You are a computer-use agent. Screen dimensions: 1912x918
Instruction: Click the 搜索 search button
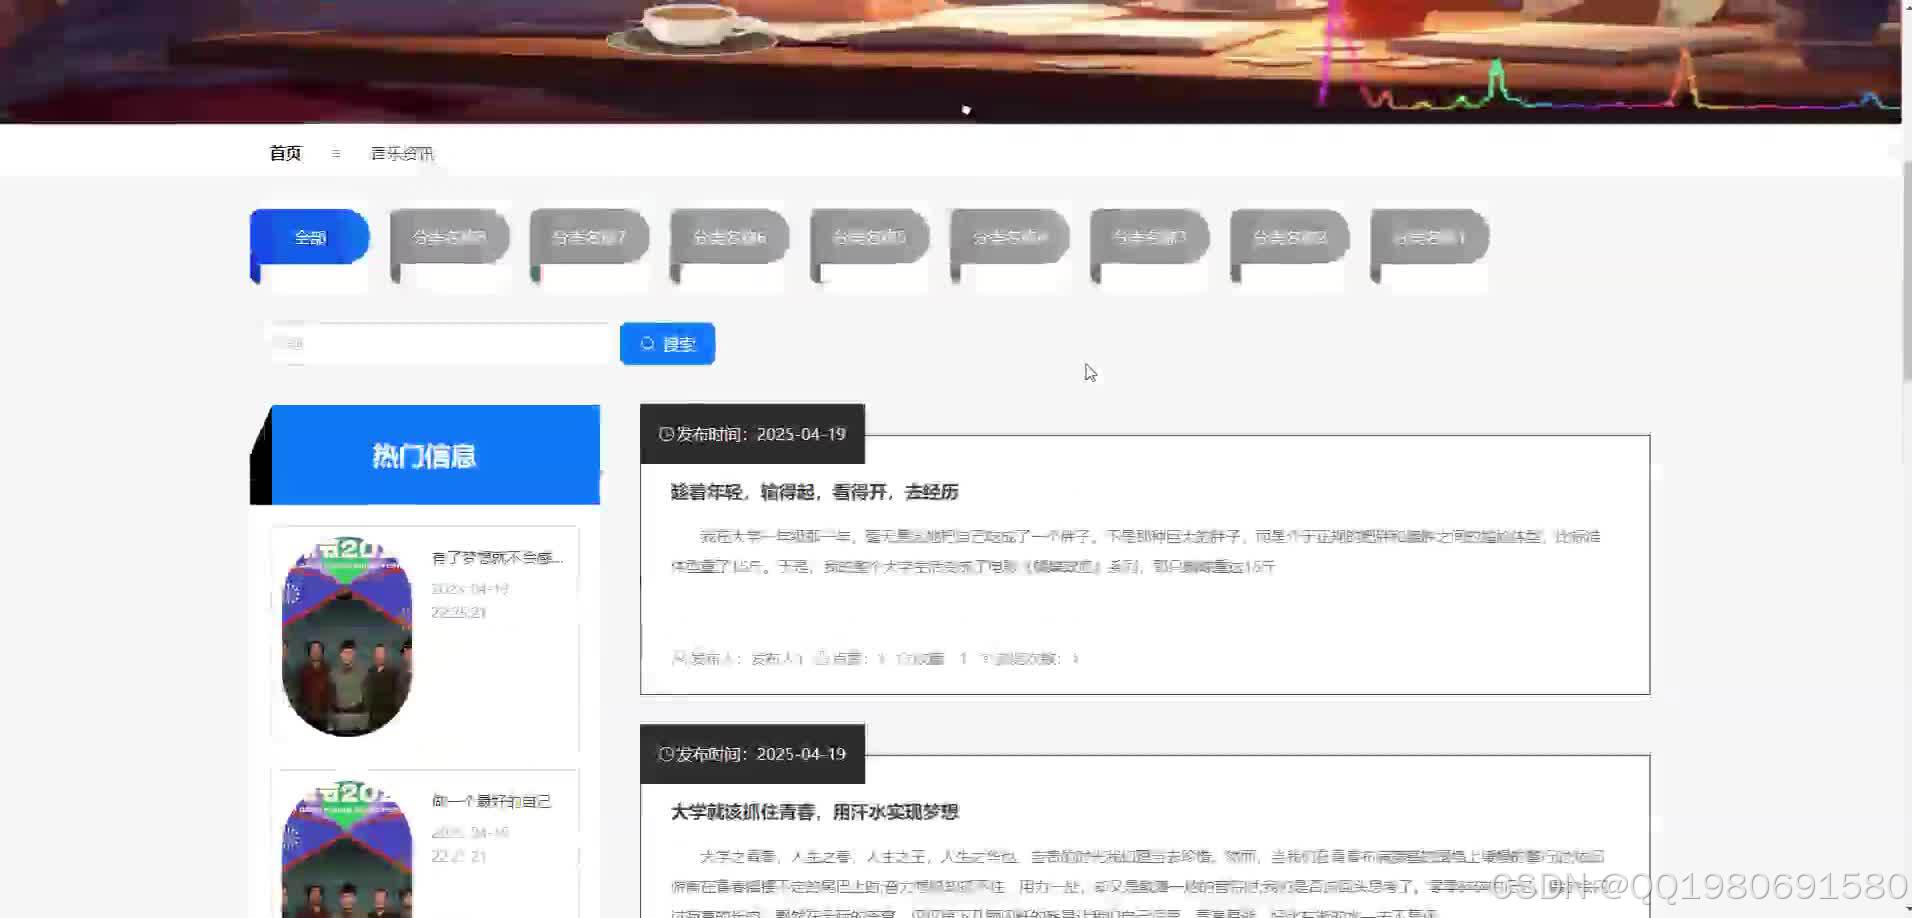(667, 343)
